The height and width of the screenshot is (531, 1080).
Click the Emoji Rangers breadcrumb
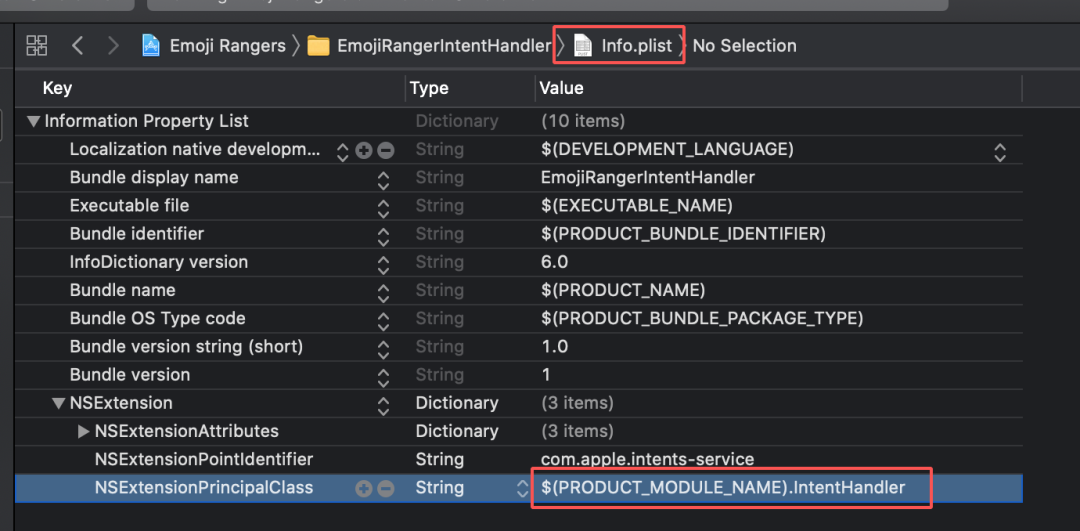(x=226, y=45)
